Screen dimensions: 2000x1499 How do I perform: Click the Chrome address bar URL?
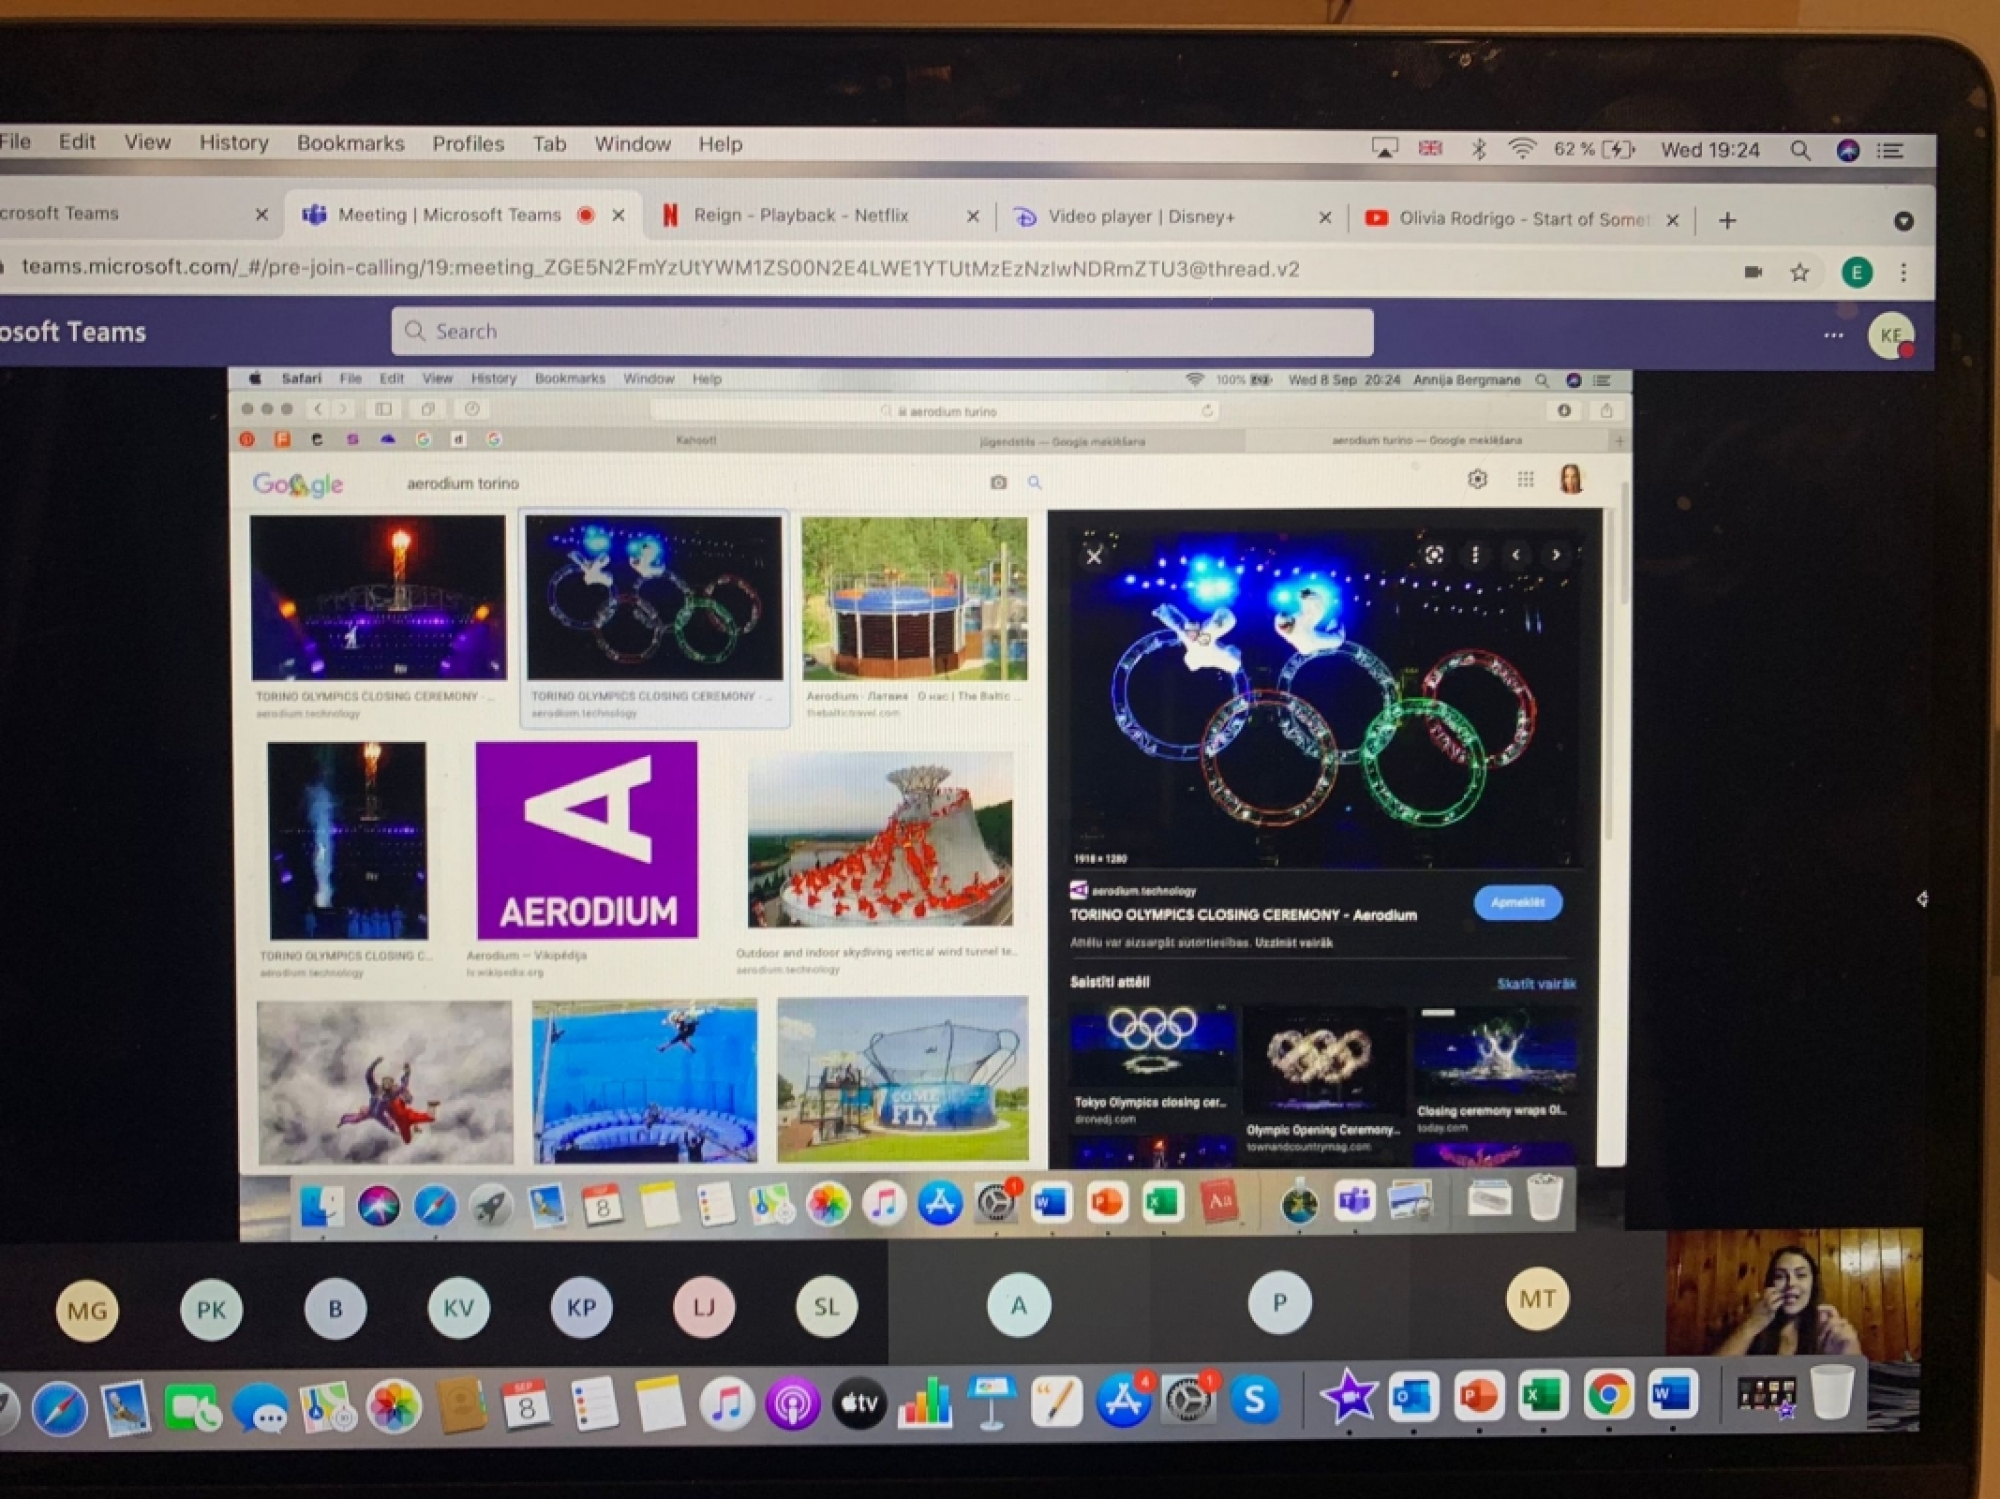click(660, 268)
